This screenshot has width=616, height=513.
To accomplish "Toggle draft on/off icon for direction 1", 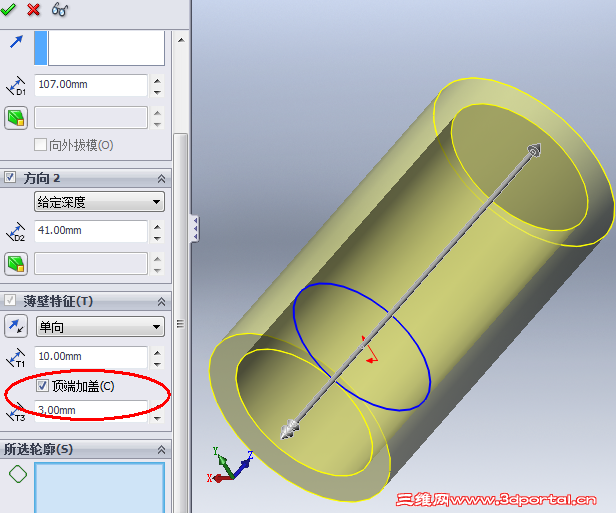I will tap(16, 118).
